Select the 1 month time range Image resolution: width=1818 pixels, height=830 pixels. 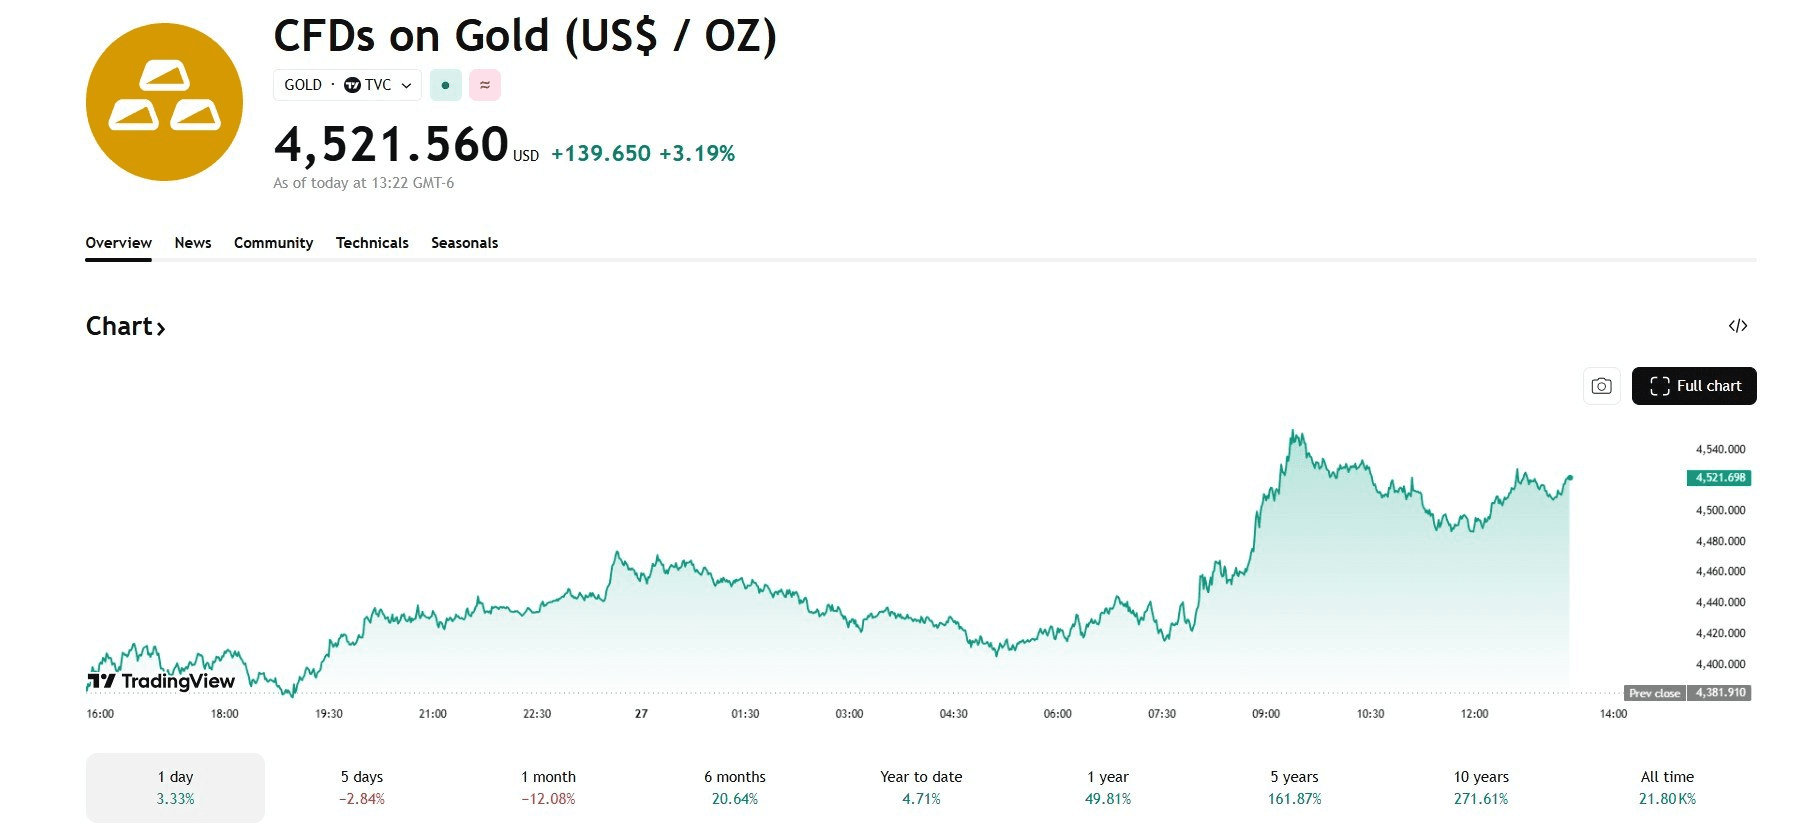click(548, 787)
